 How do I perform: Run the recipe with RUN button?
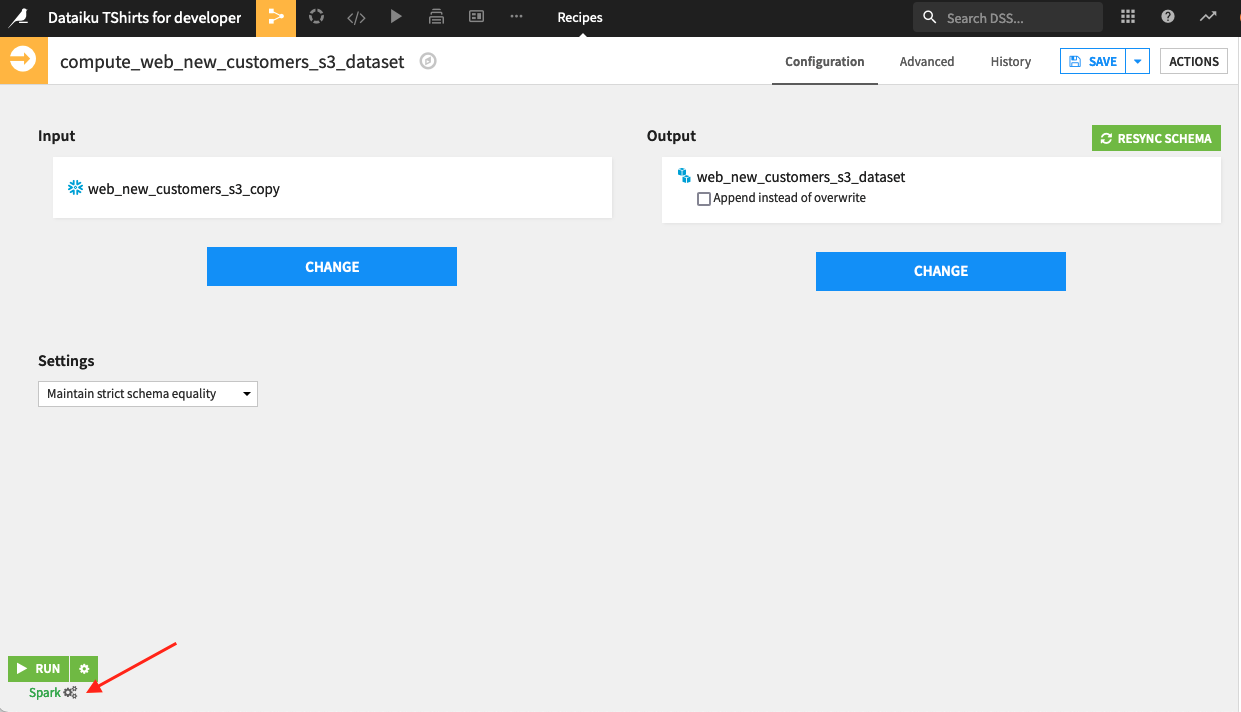[38, 668]
